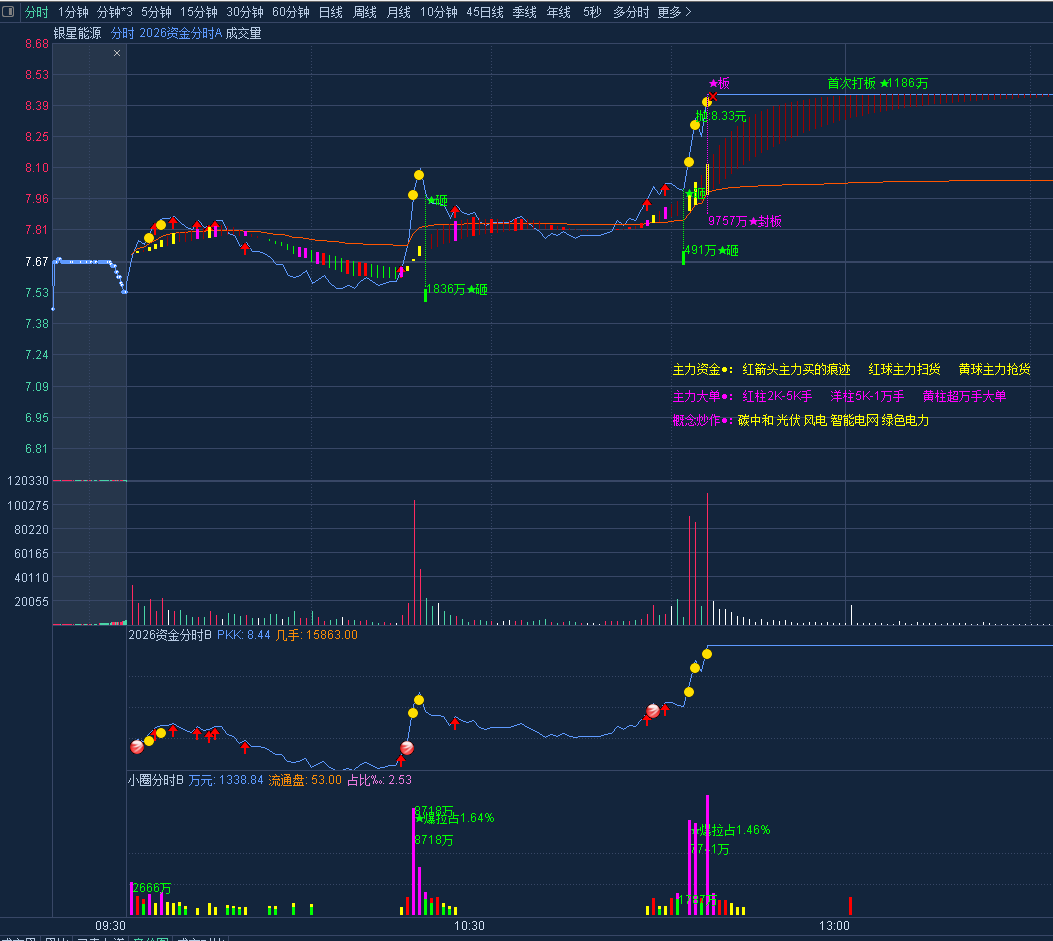Click the panel layout icon at top-left
This screenshot has height=941, width=1053.
point(9,12)
